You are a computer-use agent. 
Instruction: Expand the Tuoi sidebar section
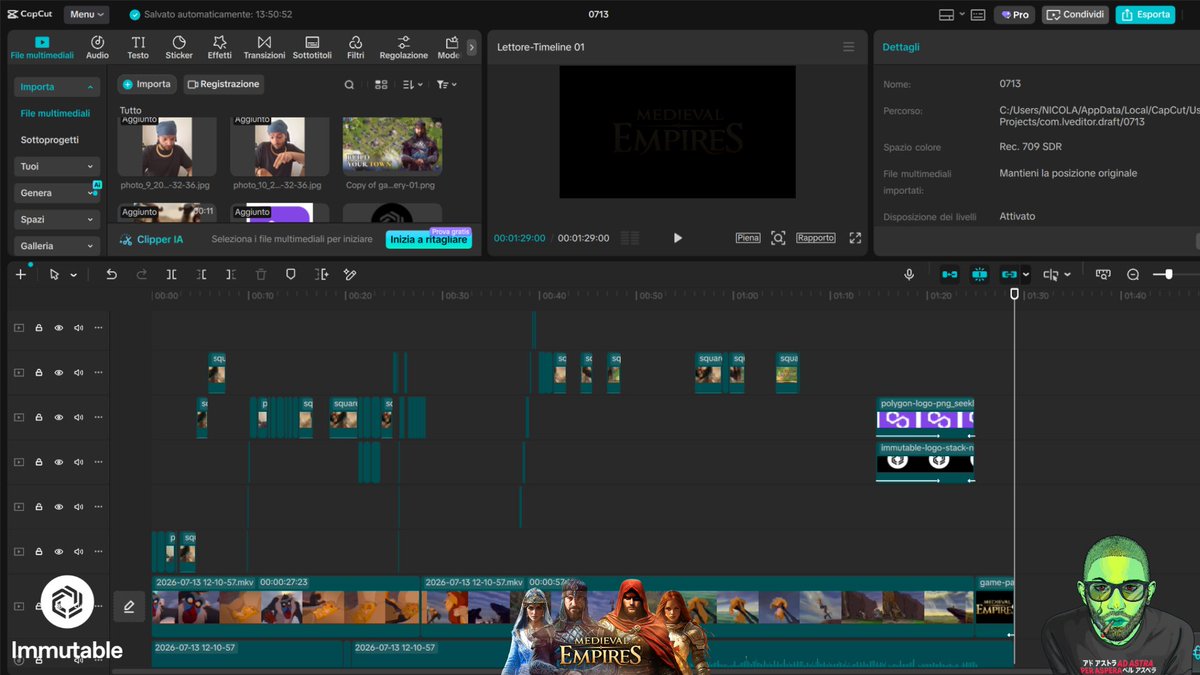[x=57, y=166]
